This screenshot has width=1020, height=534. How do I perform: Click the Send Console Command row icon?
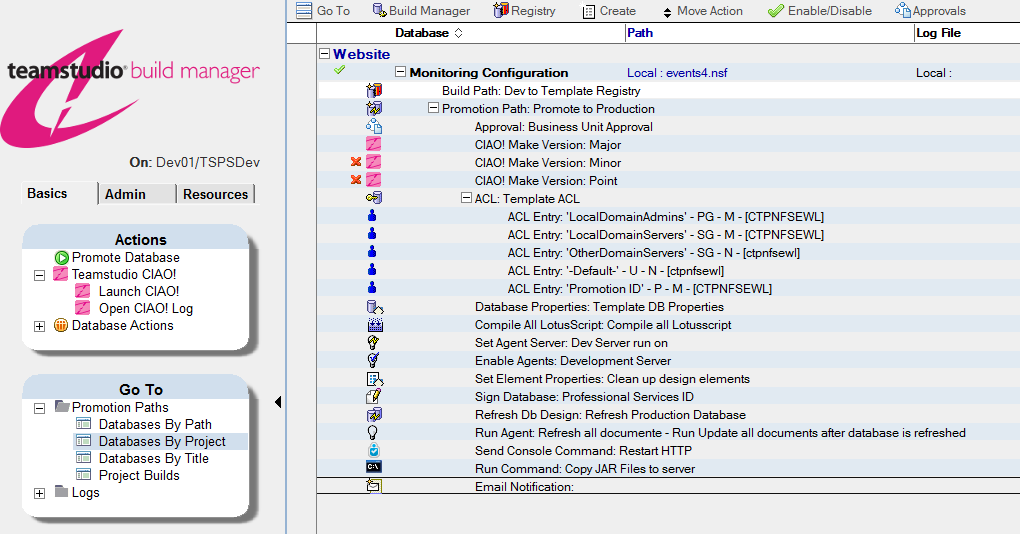(373, 450)
